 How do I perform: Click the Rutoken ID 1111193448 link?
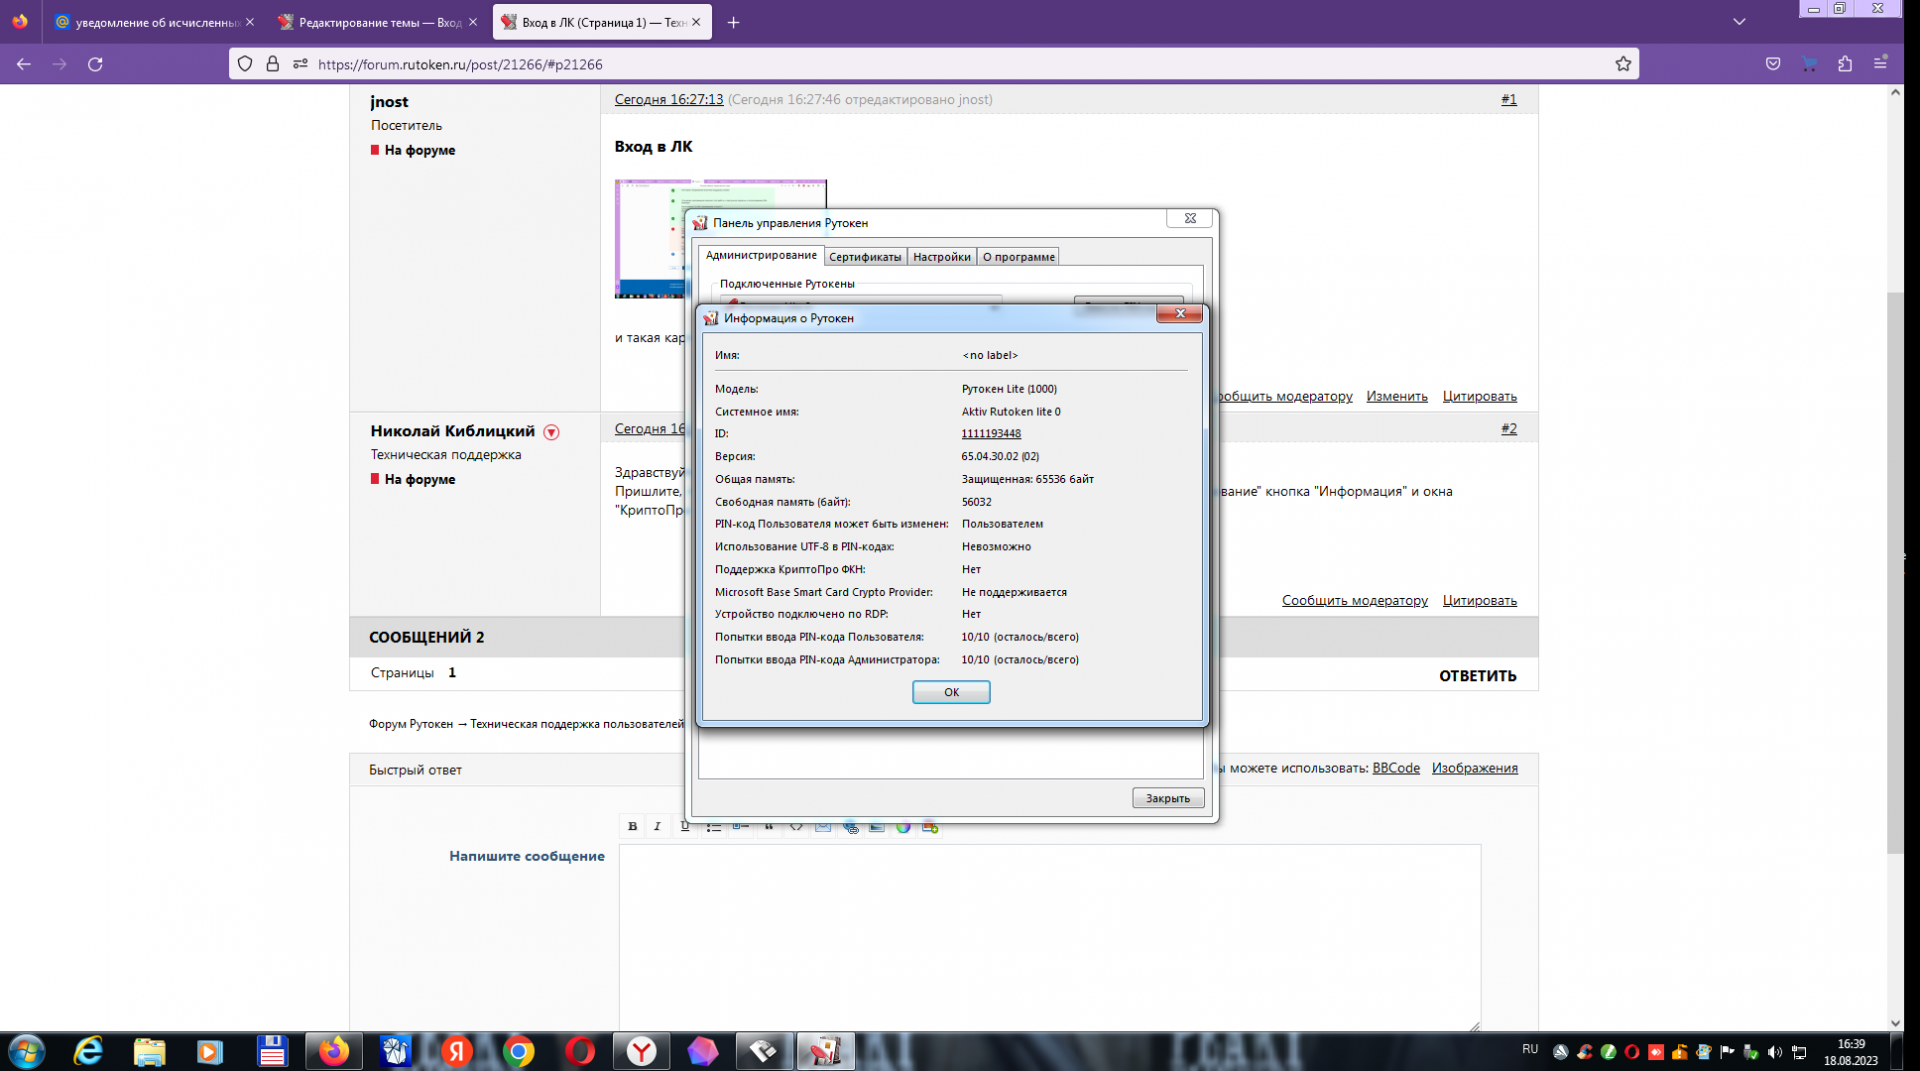[x=991, y=434]
